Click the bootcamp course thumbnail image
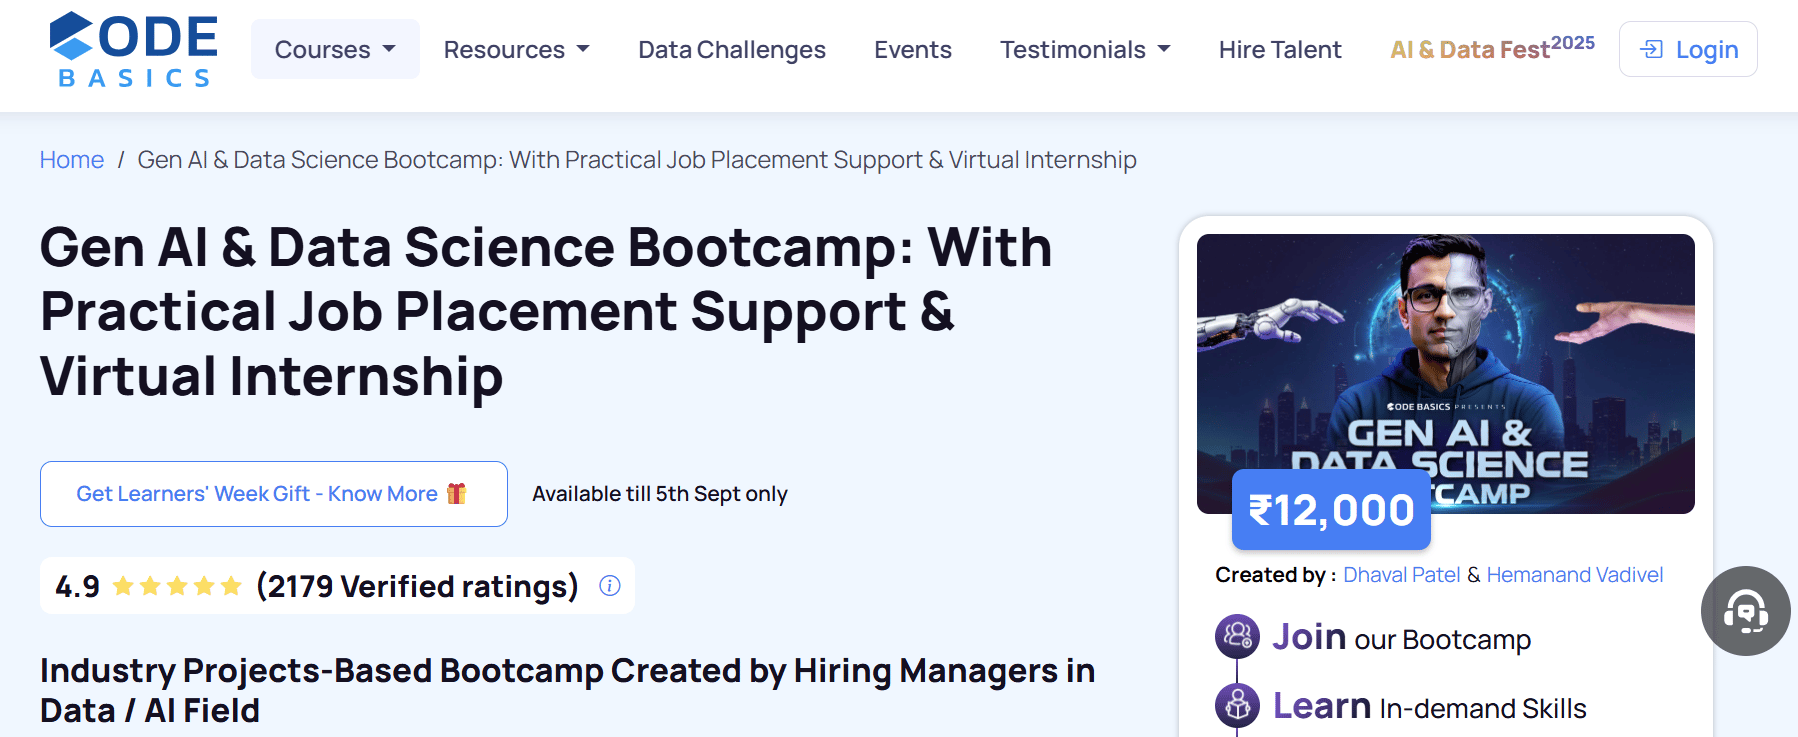The width and height of the screenshot is (1798, 737). 1446,374
